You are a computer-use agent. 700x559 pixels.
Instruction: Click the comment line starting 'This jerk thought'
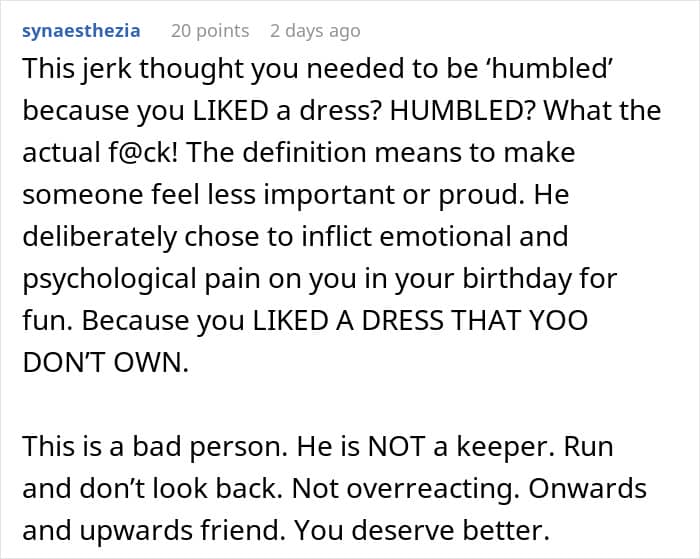pos(317,70)
